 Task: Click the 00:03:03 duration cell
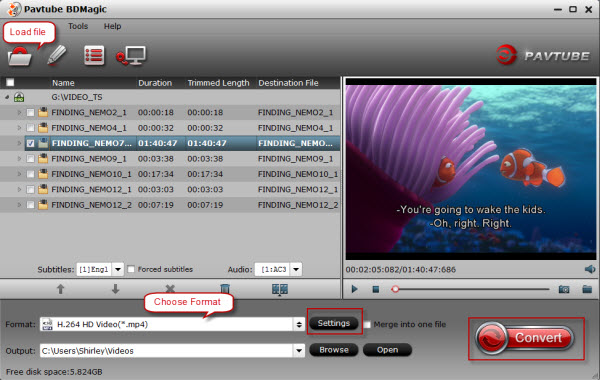156,189
